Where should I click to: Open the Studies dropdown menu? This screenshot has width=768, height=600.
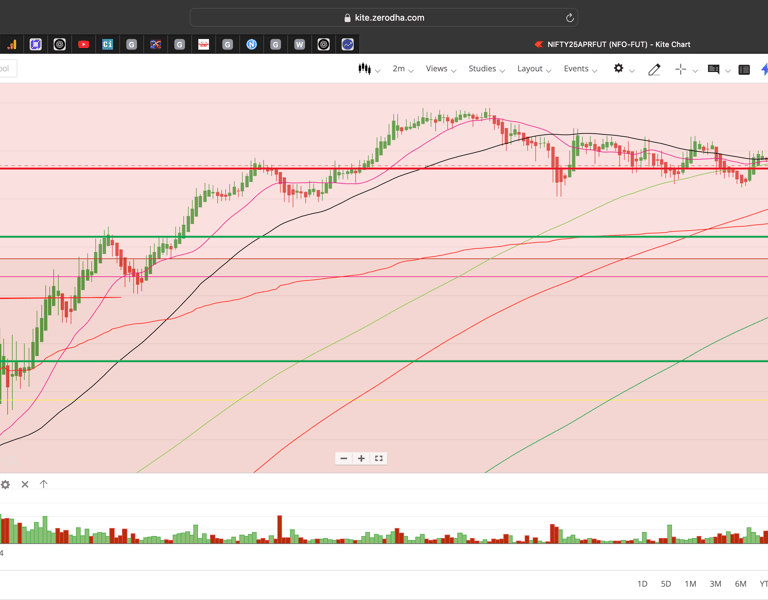[x=486, y=69]
